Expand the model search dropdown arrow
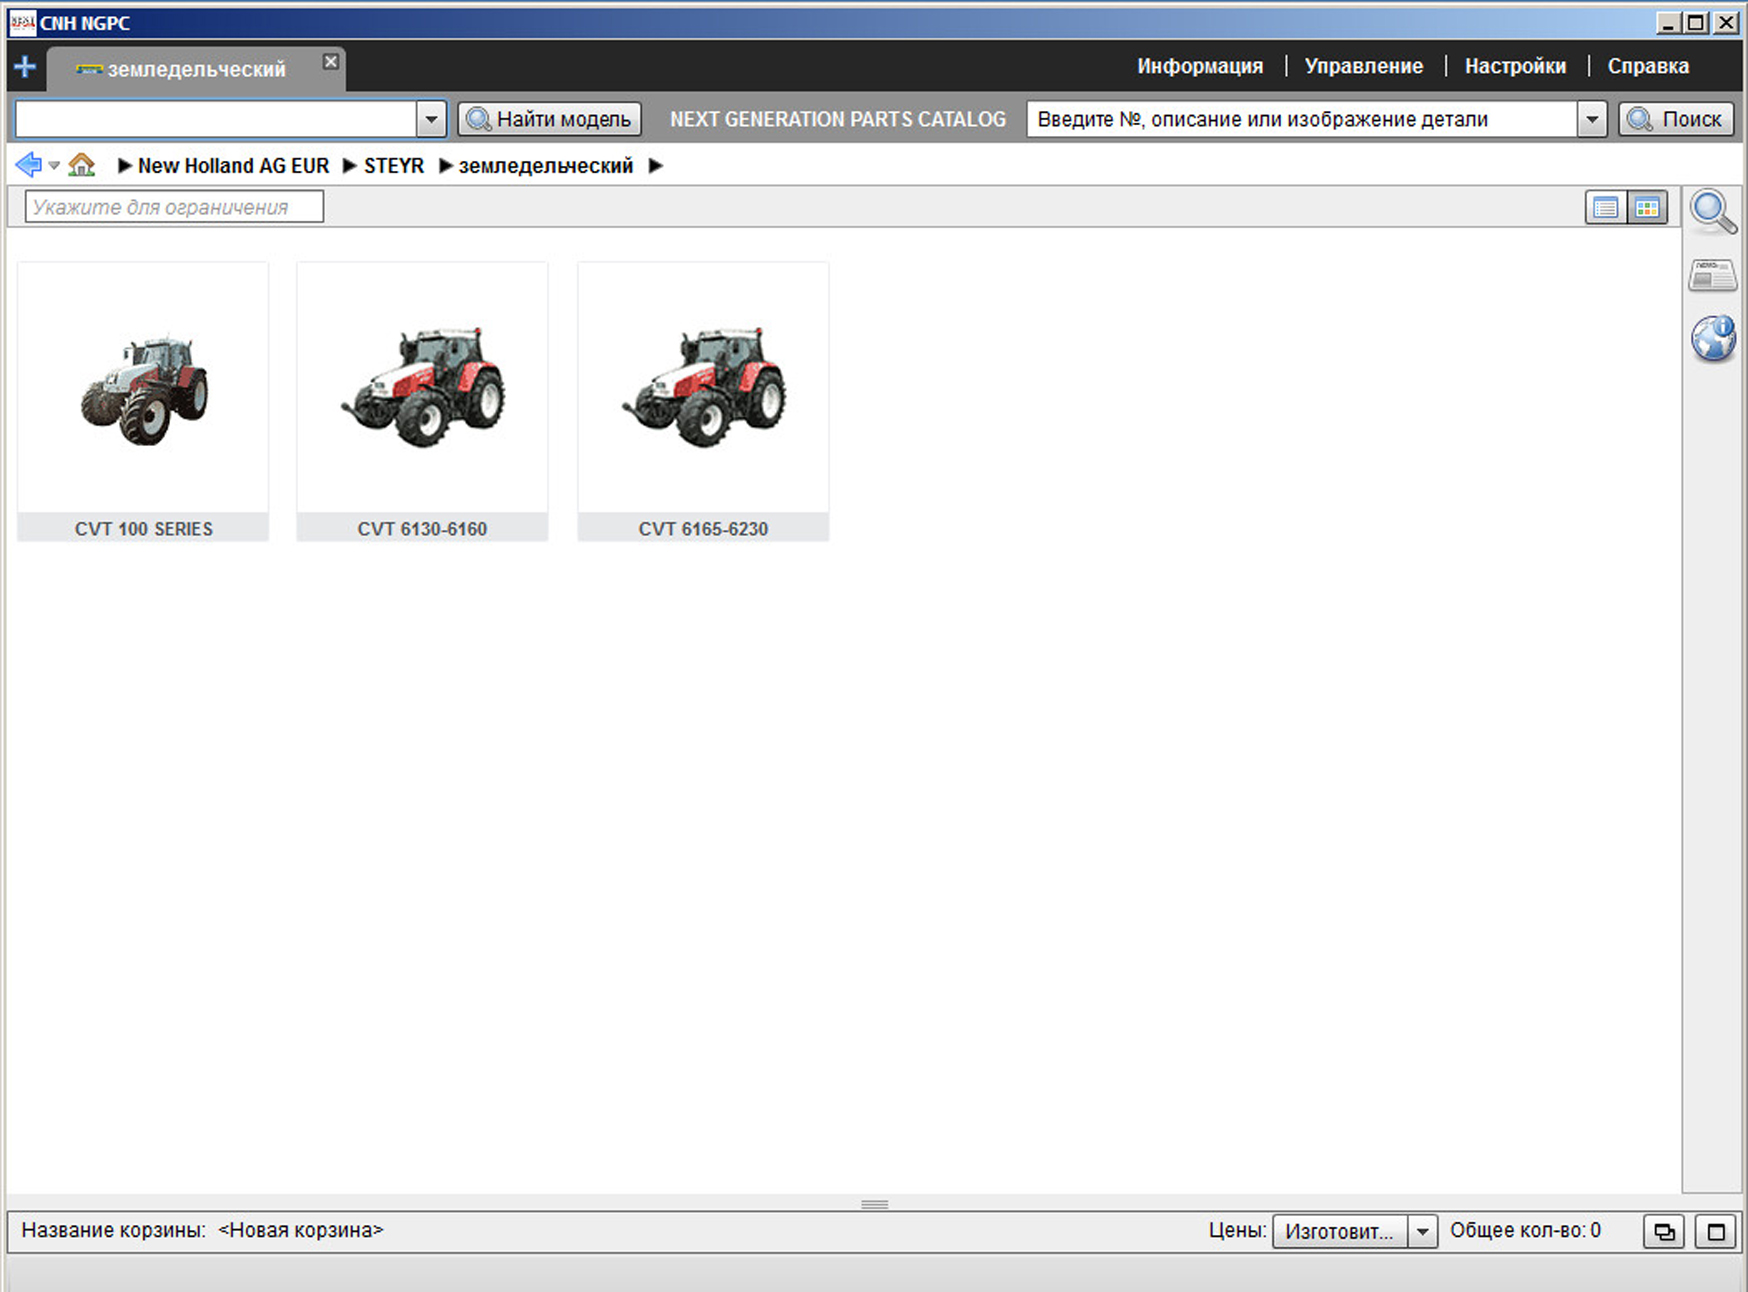The height and width of the screenshot is (1292, 1748). pos(431,119)
